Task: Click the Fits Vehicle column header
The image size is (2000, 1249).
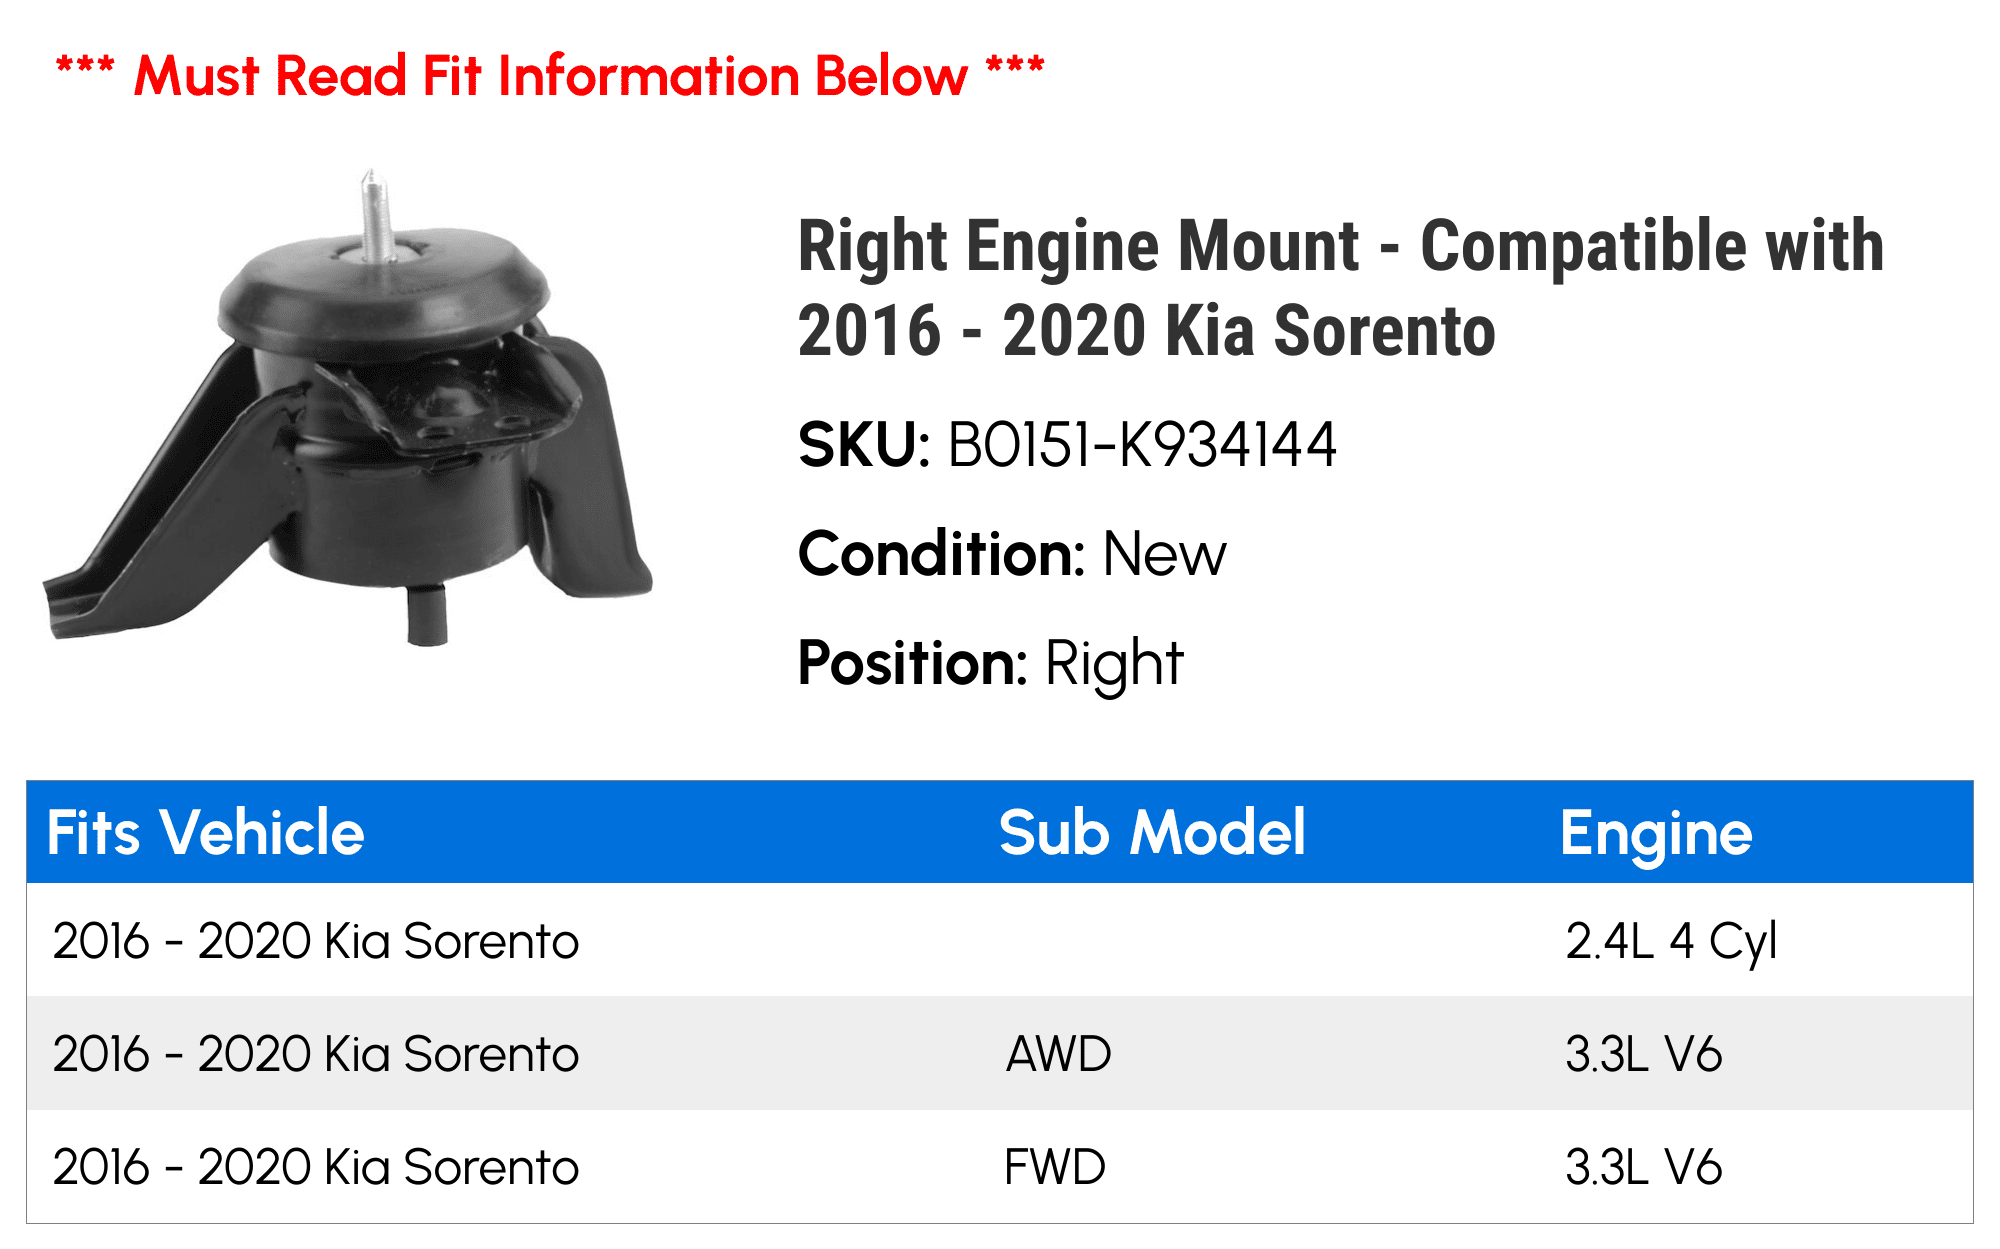Action: pyautogui.click(x=206, y=832)
